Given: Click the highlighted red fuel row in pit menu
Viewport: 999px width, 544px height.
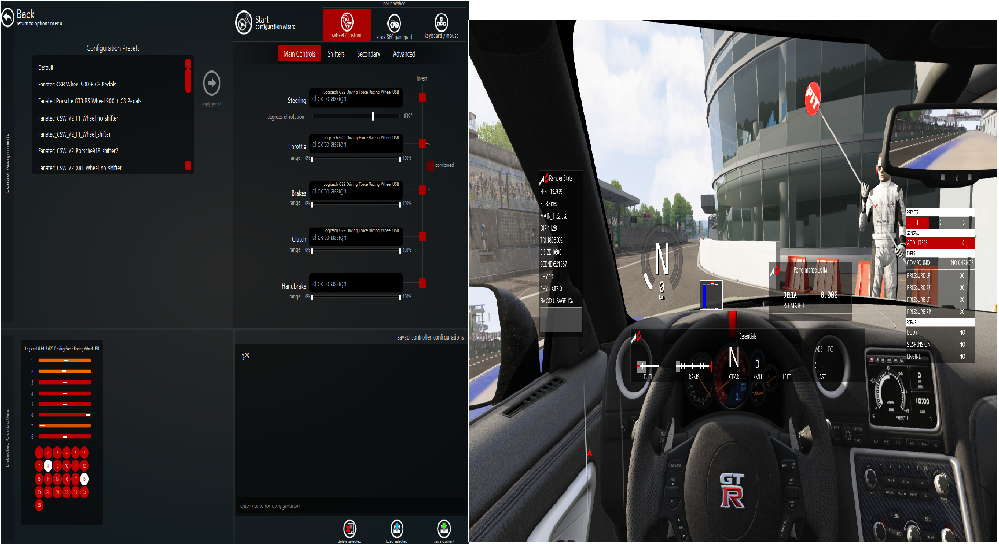Looking at the screenshot, I should coord(940,243).
